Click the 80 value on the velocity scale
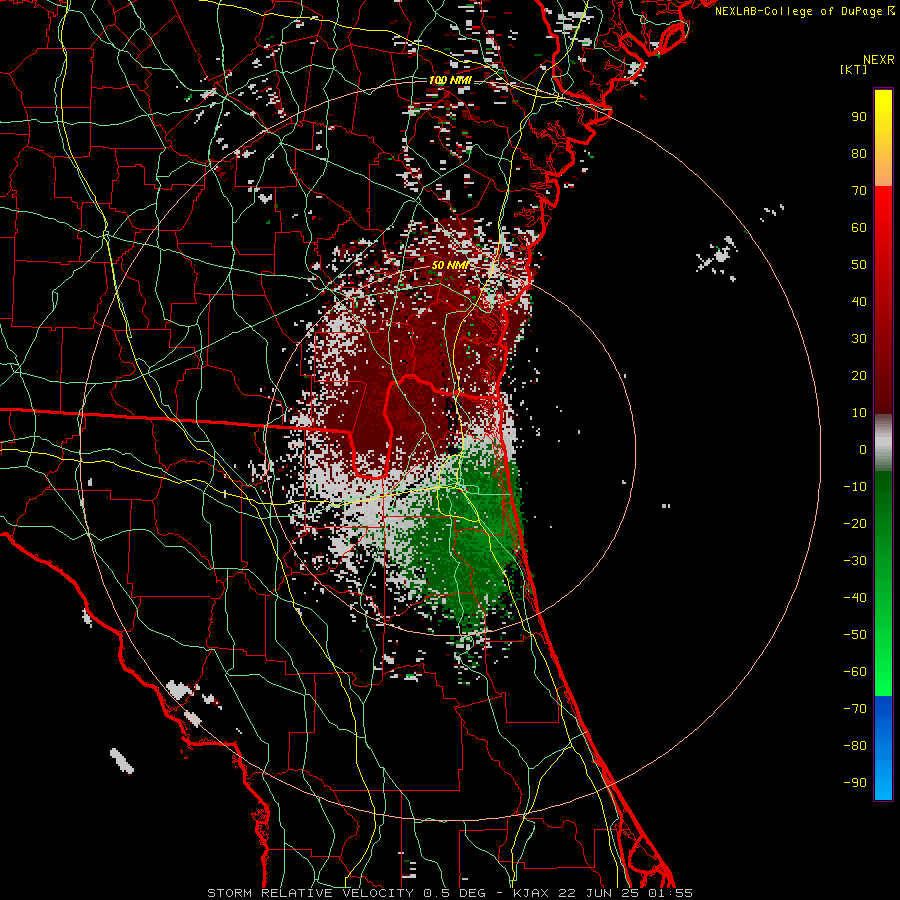The width and height of the screenshot is (900, 900). point(859,153)
